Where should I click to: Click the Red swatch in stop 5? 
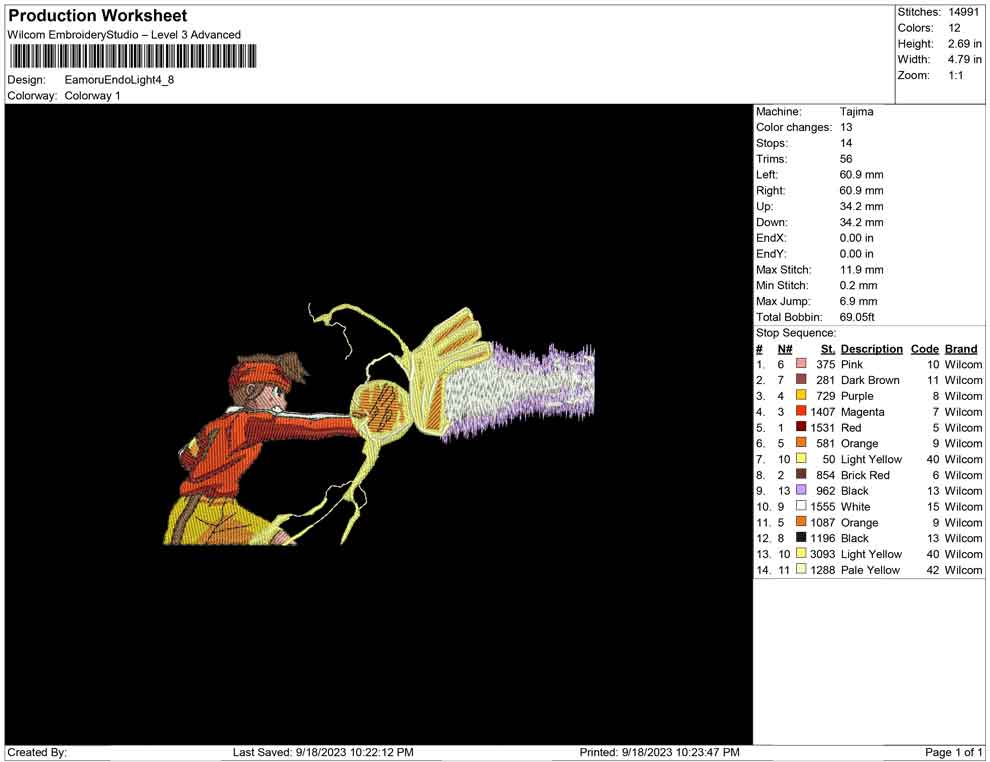pos(801,428)
